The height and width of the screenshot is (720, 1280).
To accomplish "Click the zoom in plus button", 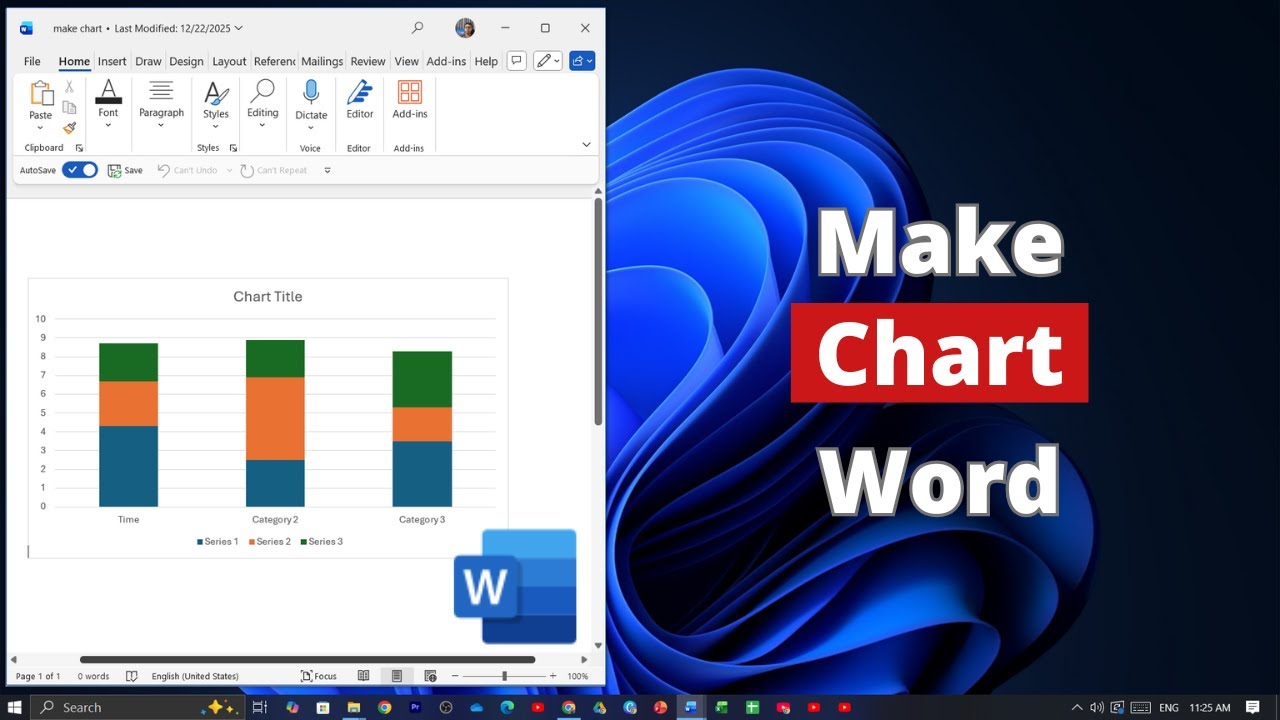I will pyautogui.click(x=553, y=676).
